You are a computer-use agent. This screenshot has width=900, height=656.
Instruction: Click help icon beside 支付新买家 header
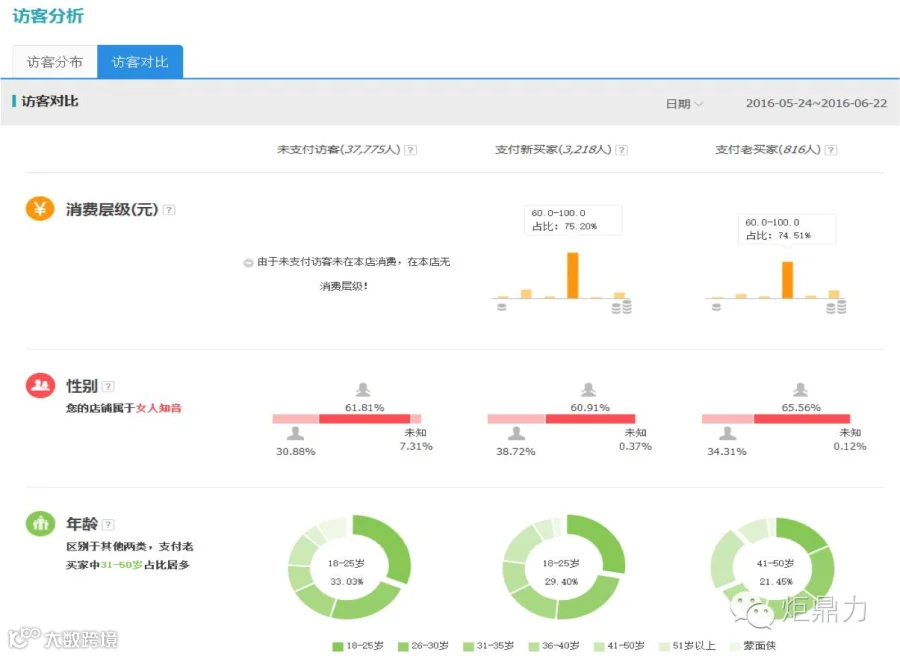622,150
